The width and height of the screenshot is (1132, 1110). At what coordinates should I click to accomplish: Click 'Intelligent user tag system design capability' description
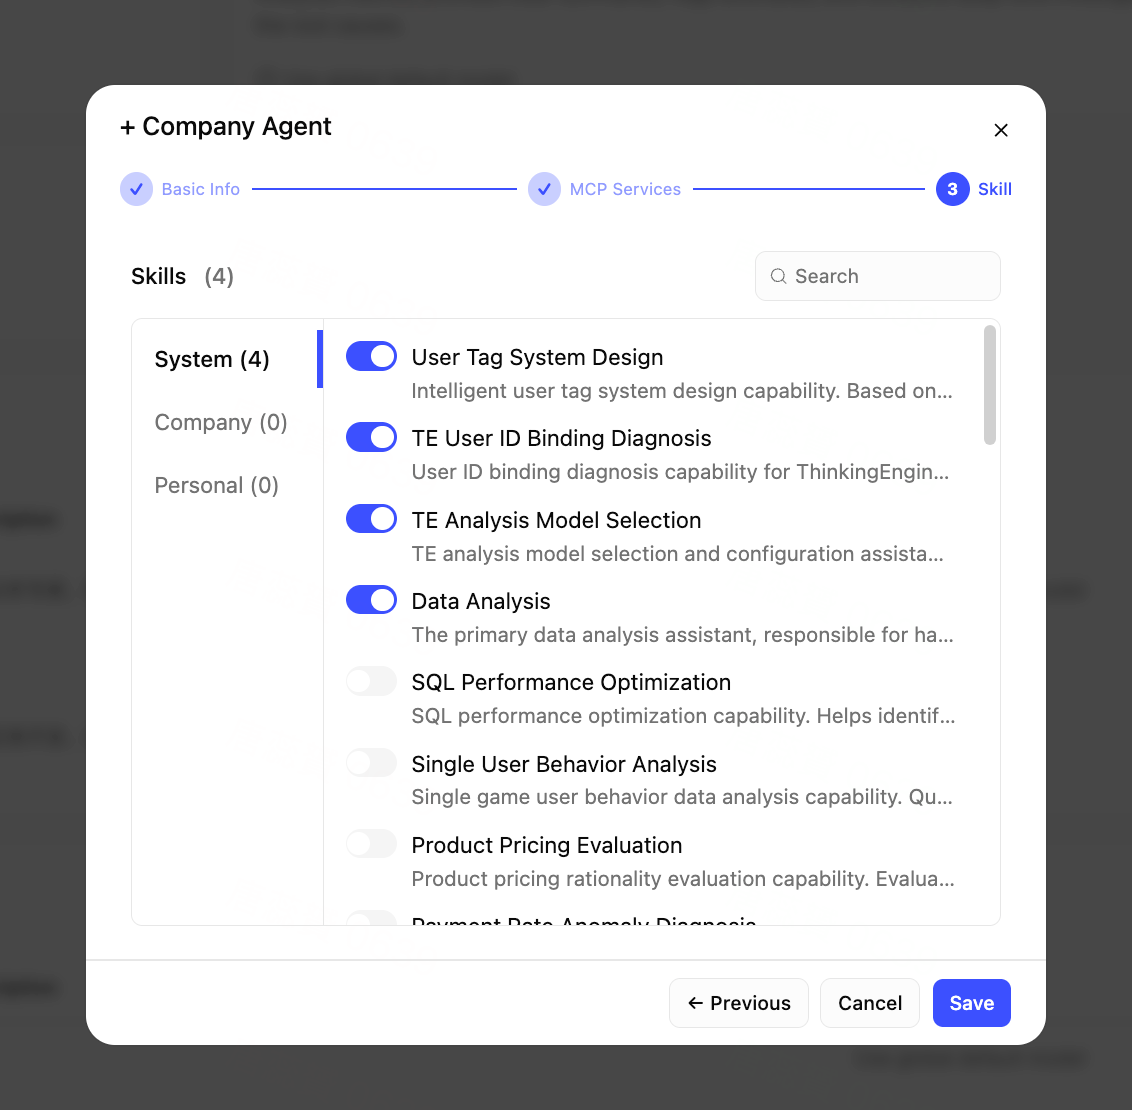682,391
